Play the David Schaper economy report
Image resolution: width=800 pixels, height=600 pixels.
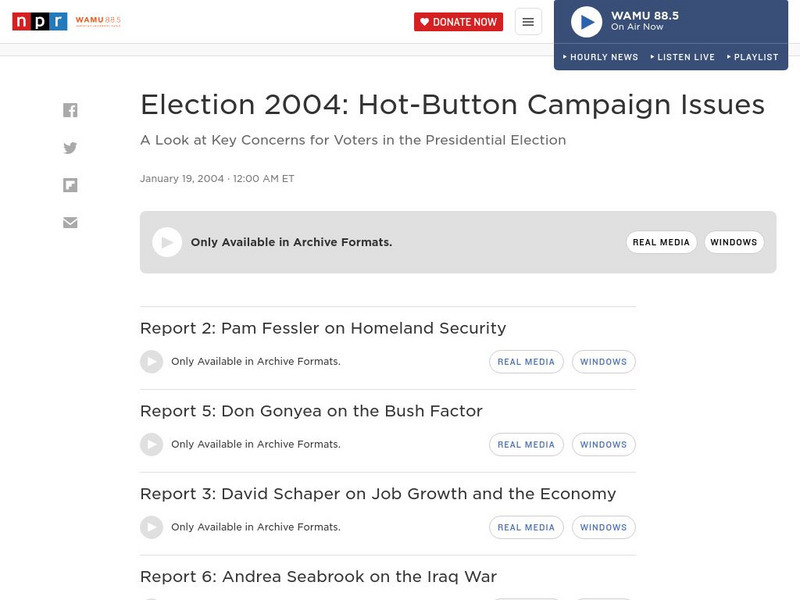(152, 527)
